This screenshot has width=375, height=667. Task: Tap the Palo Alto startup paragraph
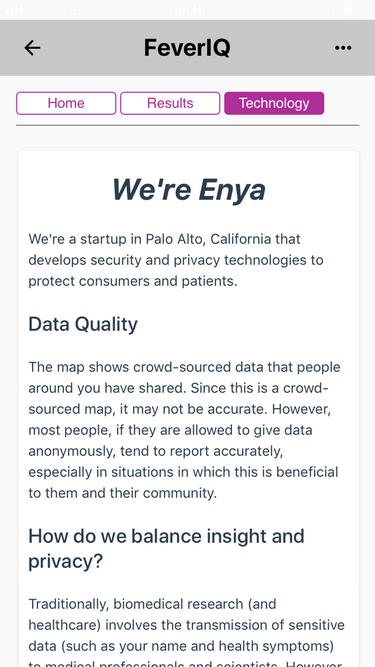[176, 260]
